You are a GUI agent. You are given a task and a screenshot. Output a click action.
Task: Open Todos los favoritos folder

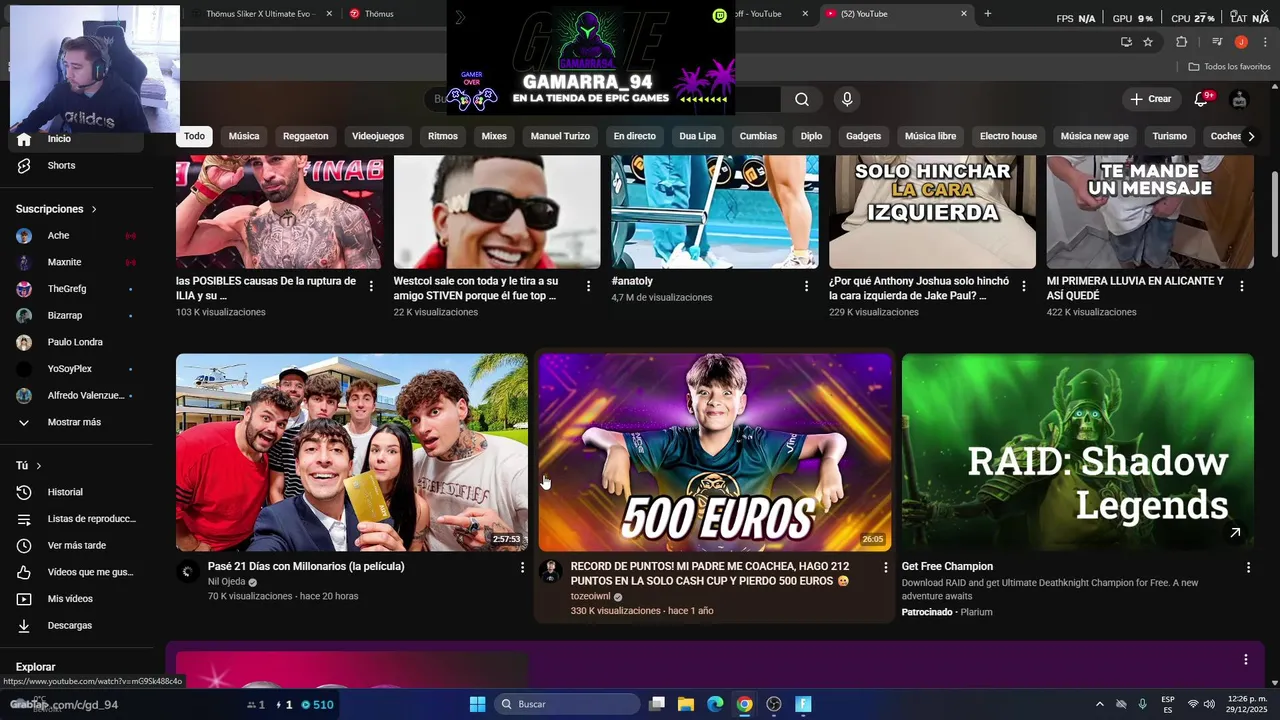pos(1230,66)
